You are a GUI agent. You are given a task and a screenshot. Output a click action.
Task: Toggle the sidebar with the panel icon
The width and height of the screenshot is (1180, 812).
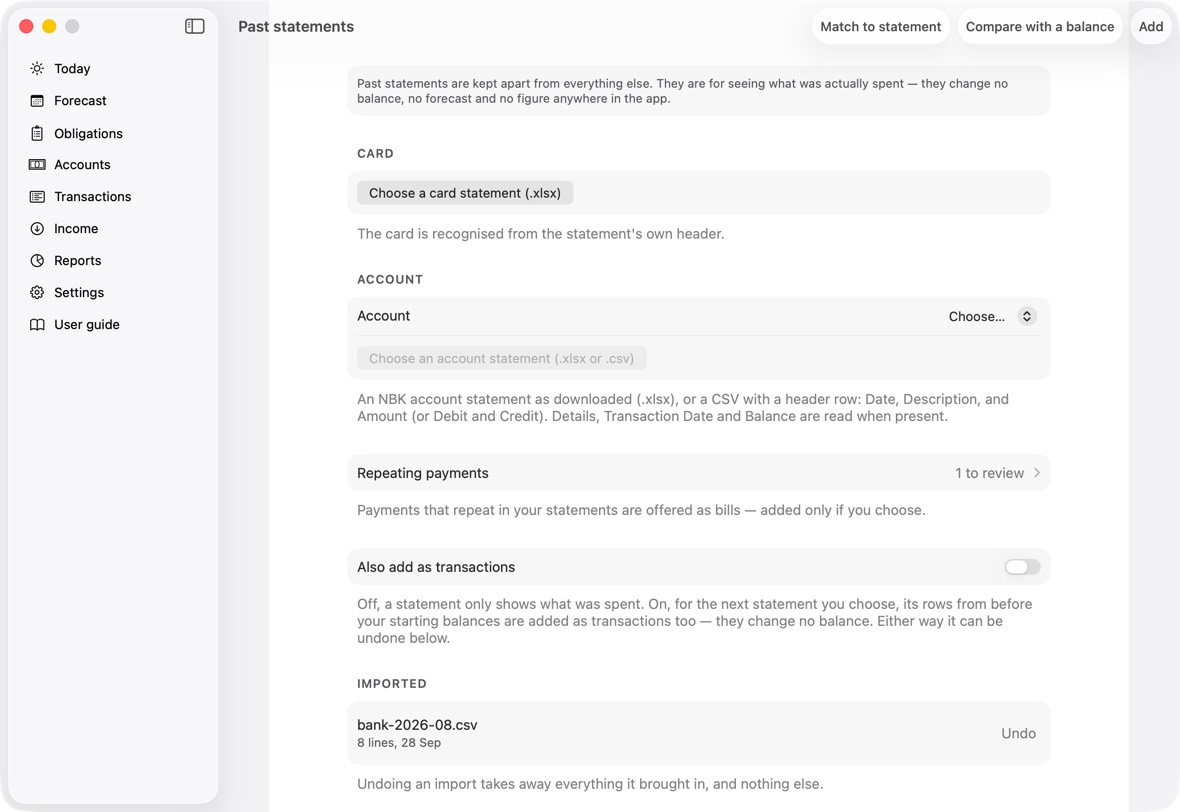tap(195, 26)
